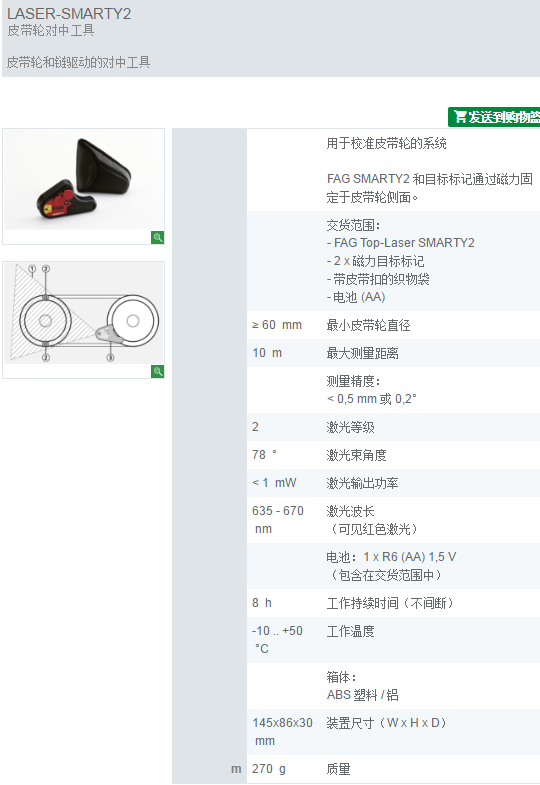
Task: Click the LASER-SMARTY2 product title
Action: pos(69,14)
